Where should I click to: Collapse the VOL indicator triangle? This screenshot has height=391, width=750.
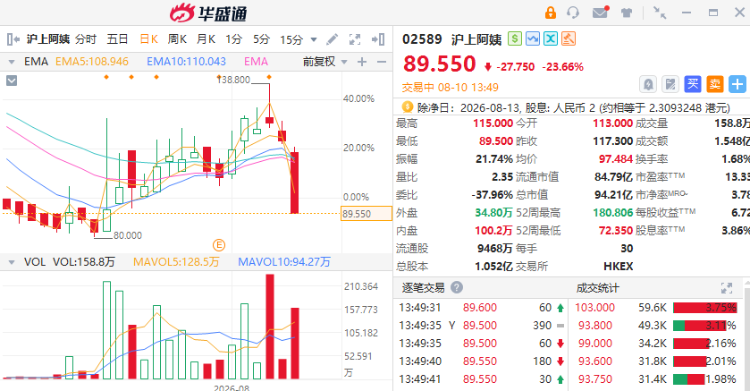point(11,262)
